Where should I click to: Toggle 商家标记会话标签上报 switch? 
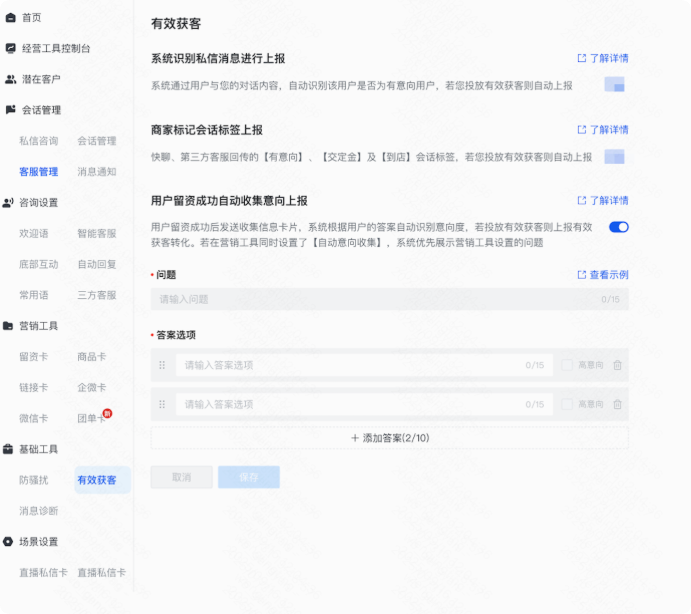tap(614, 156)
